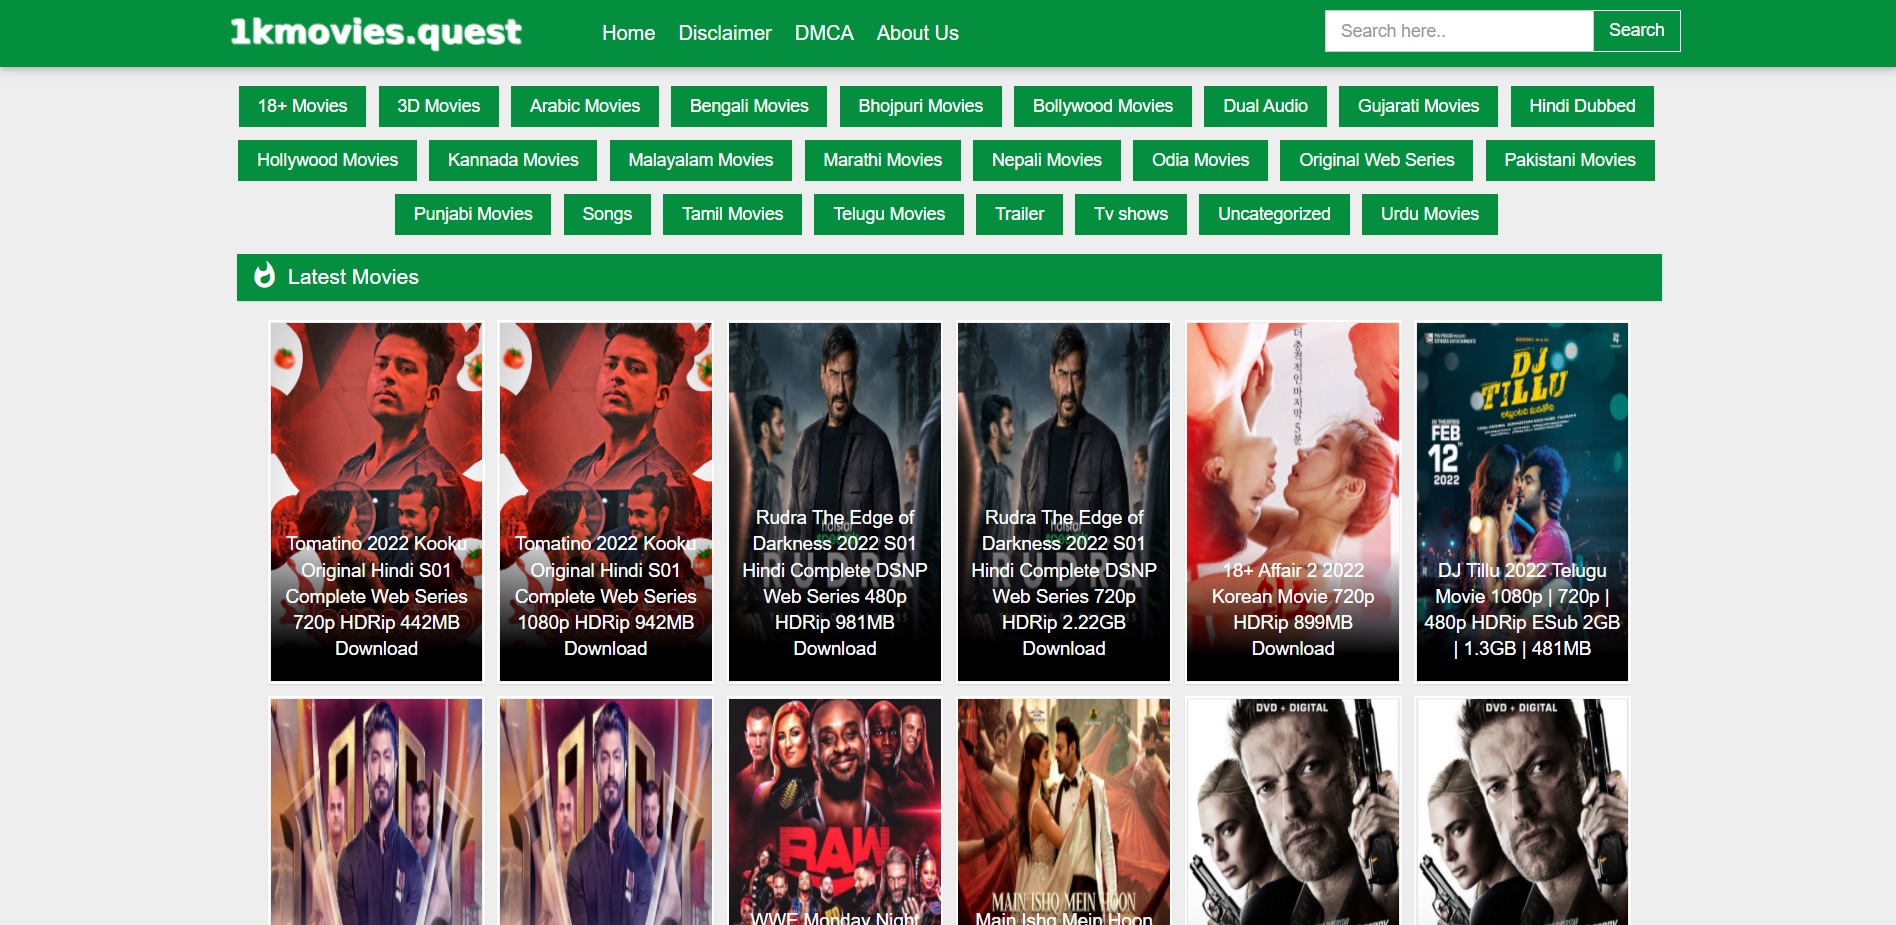Open the Tv shows category
This screenshot has width=1896, height=925.
pyautogui.click(x=1131, y=214)
